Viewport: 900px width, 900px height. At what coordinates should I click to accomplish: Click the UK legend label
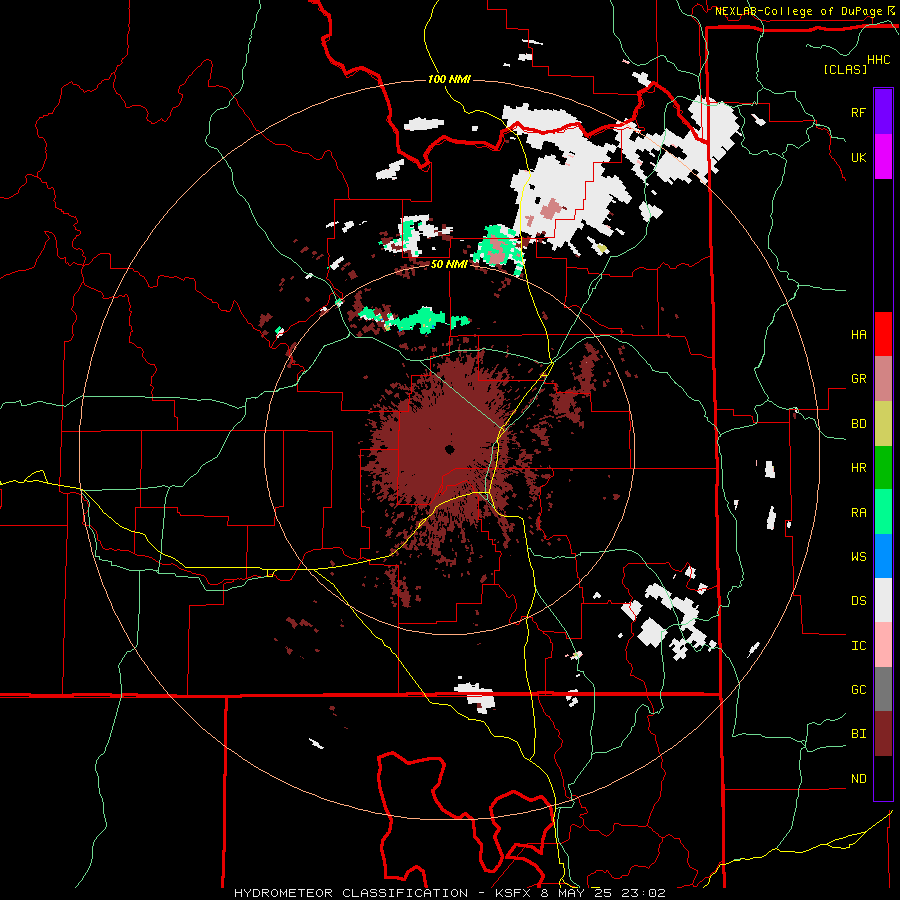pyautogui.click(x=858, y=158)
